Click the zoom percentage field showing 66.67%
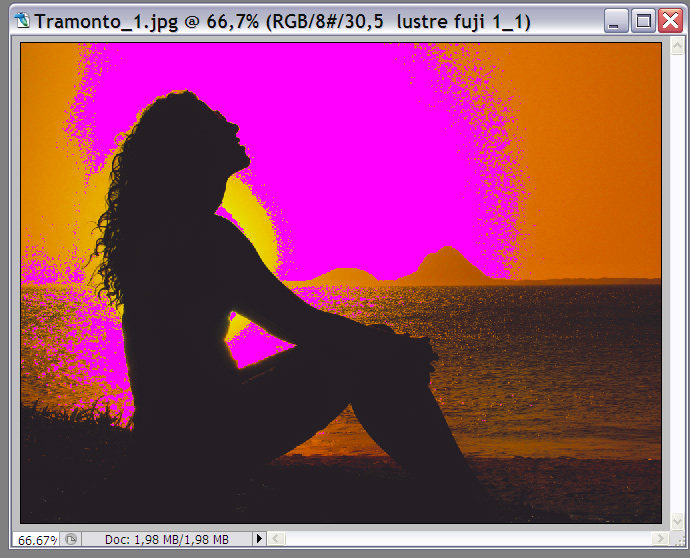Image resolution: width=690 pixels, height=558 pixels. (38, 539)
